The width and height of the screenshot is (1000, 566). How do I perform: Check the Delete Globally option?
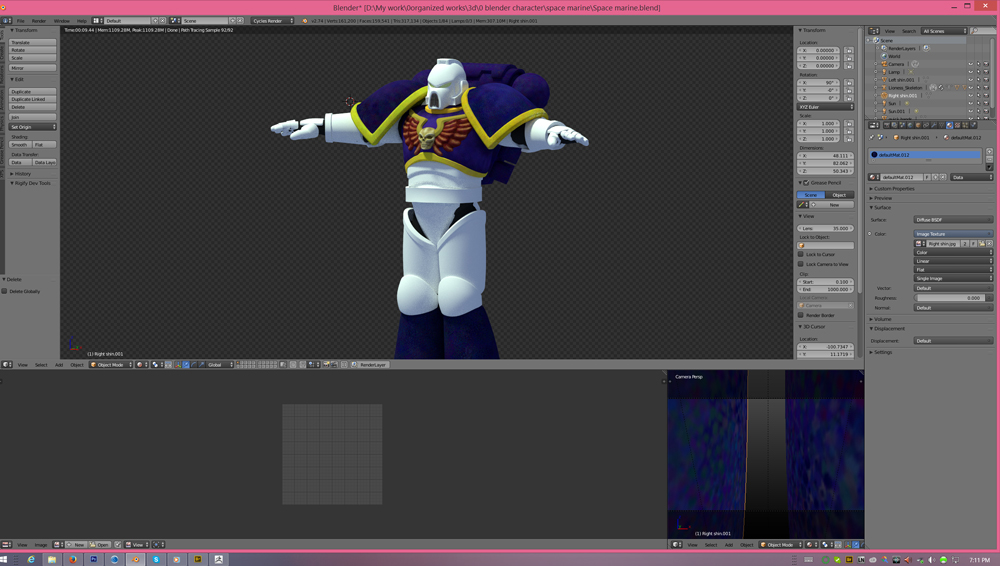(4, 291)
